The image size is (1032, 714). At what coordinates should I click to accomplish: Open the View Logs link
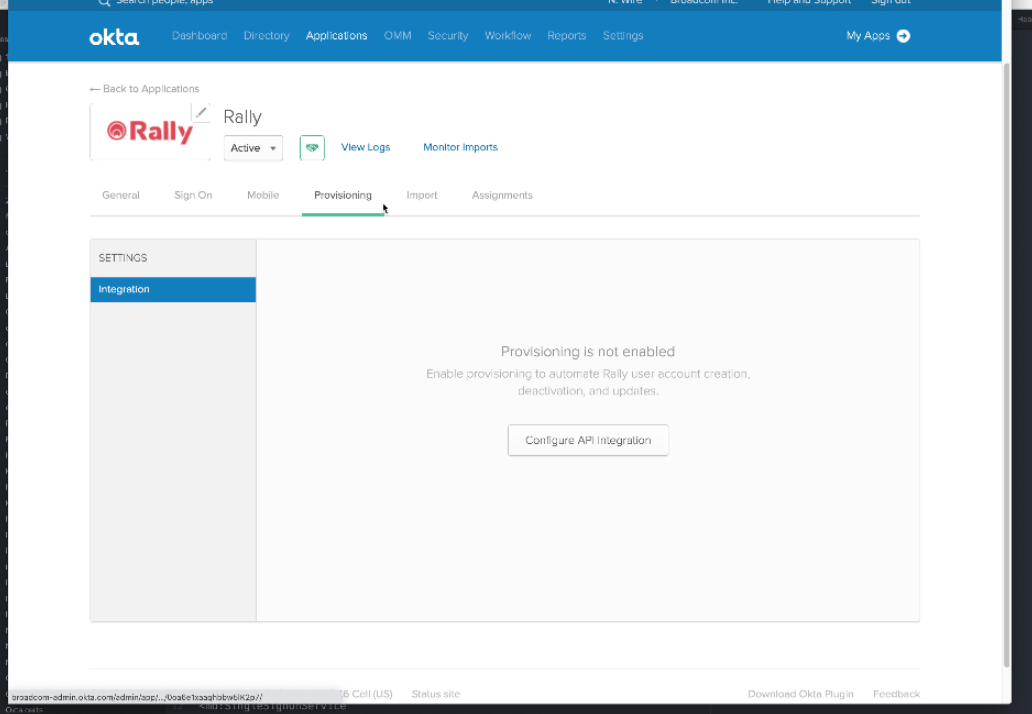pyautogui.click(x=365, y=147)
